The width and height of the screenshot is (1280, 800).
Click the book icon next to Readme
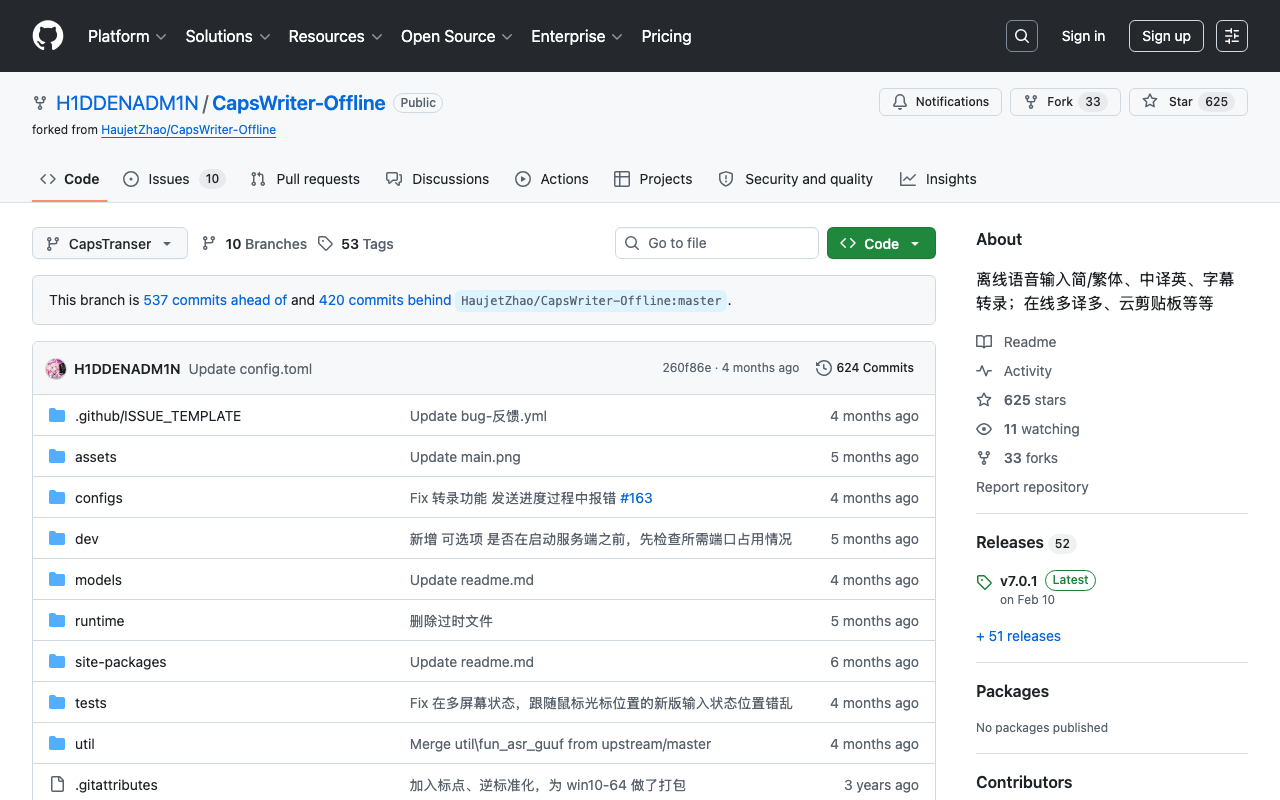[984, 342]
